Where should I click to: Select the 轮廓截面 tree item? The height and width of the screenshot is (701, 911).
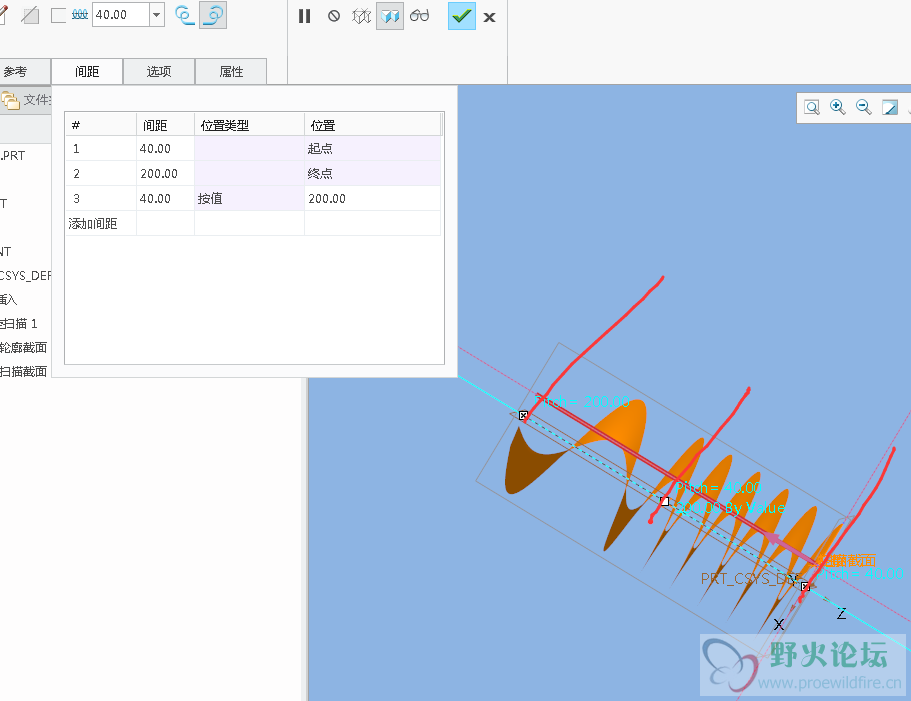23,347
